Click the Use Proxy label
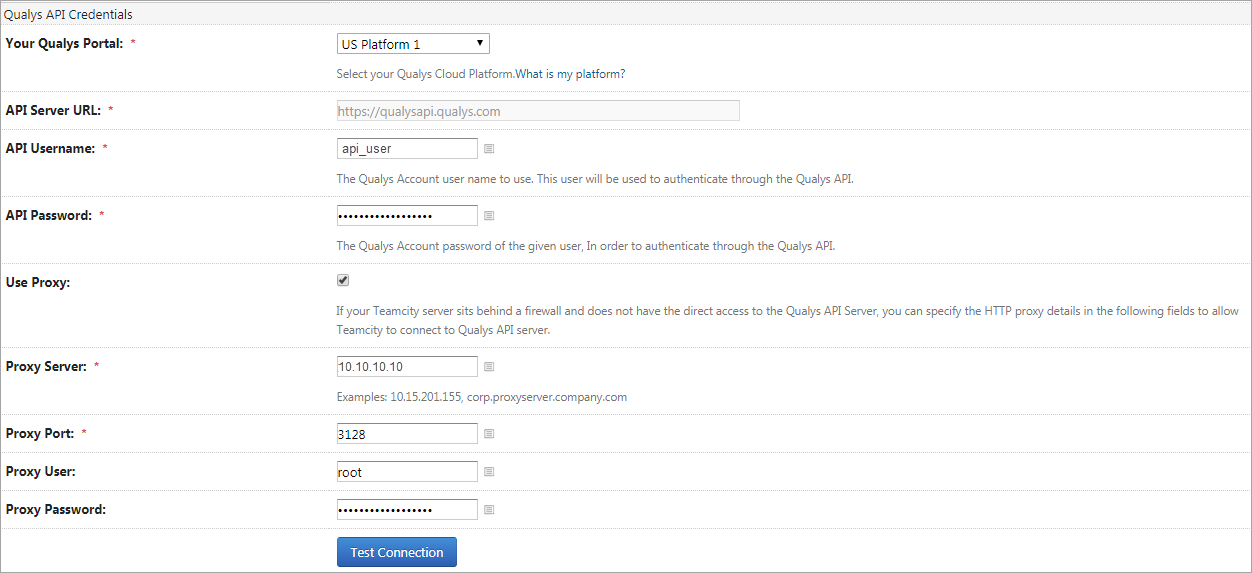1252x573 pixels. 38,282
